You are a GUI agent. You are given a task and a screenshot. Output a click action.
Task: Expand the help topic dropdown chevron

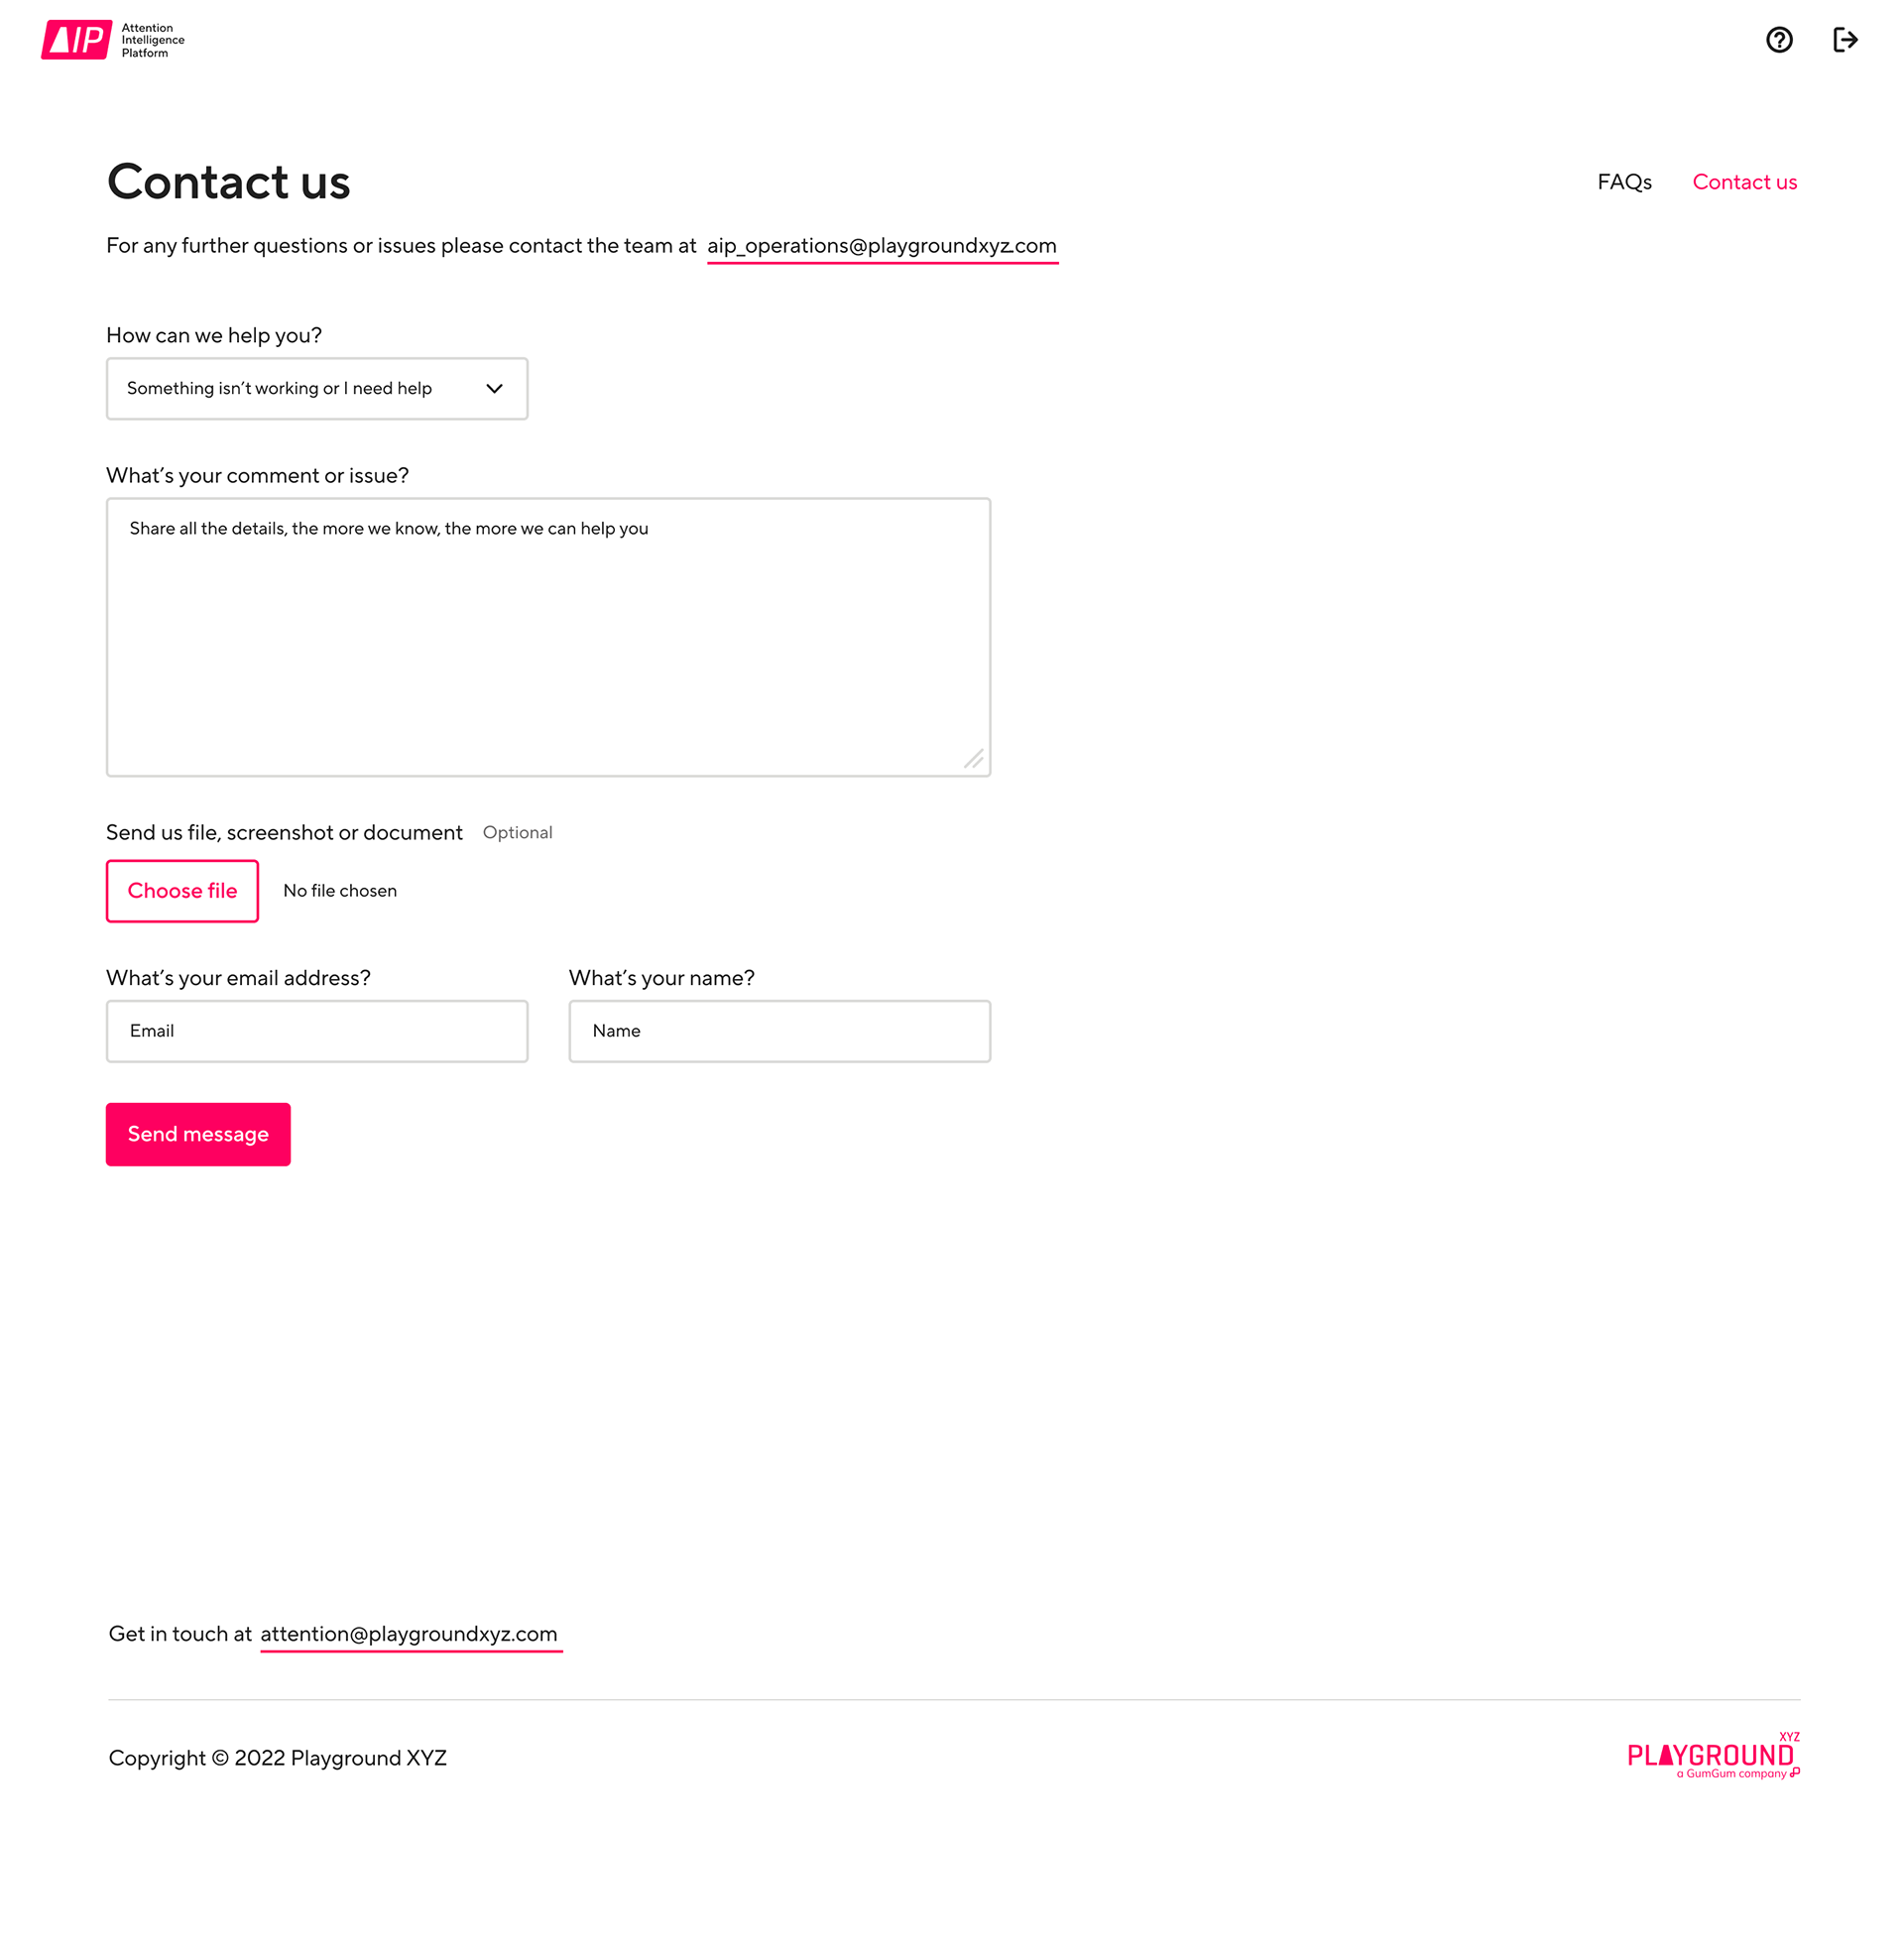coord(494,388)
